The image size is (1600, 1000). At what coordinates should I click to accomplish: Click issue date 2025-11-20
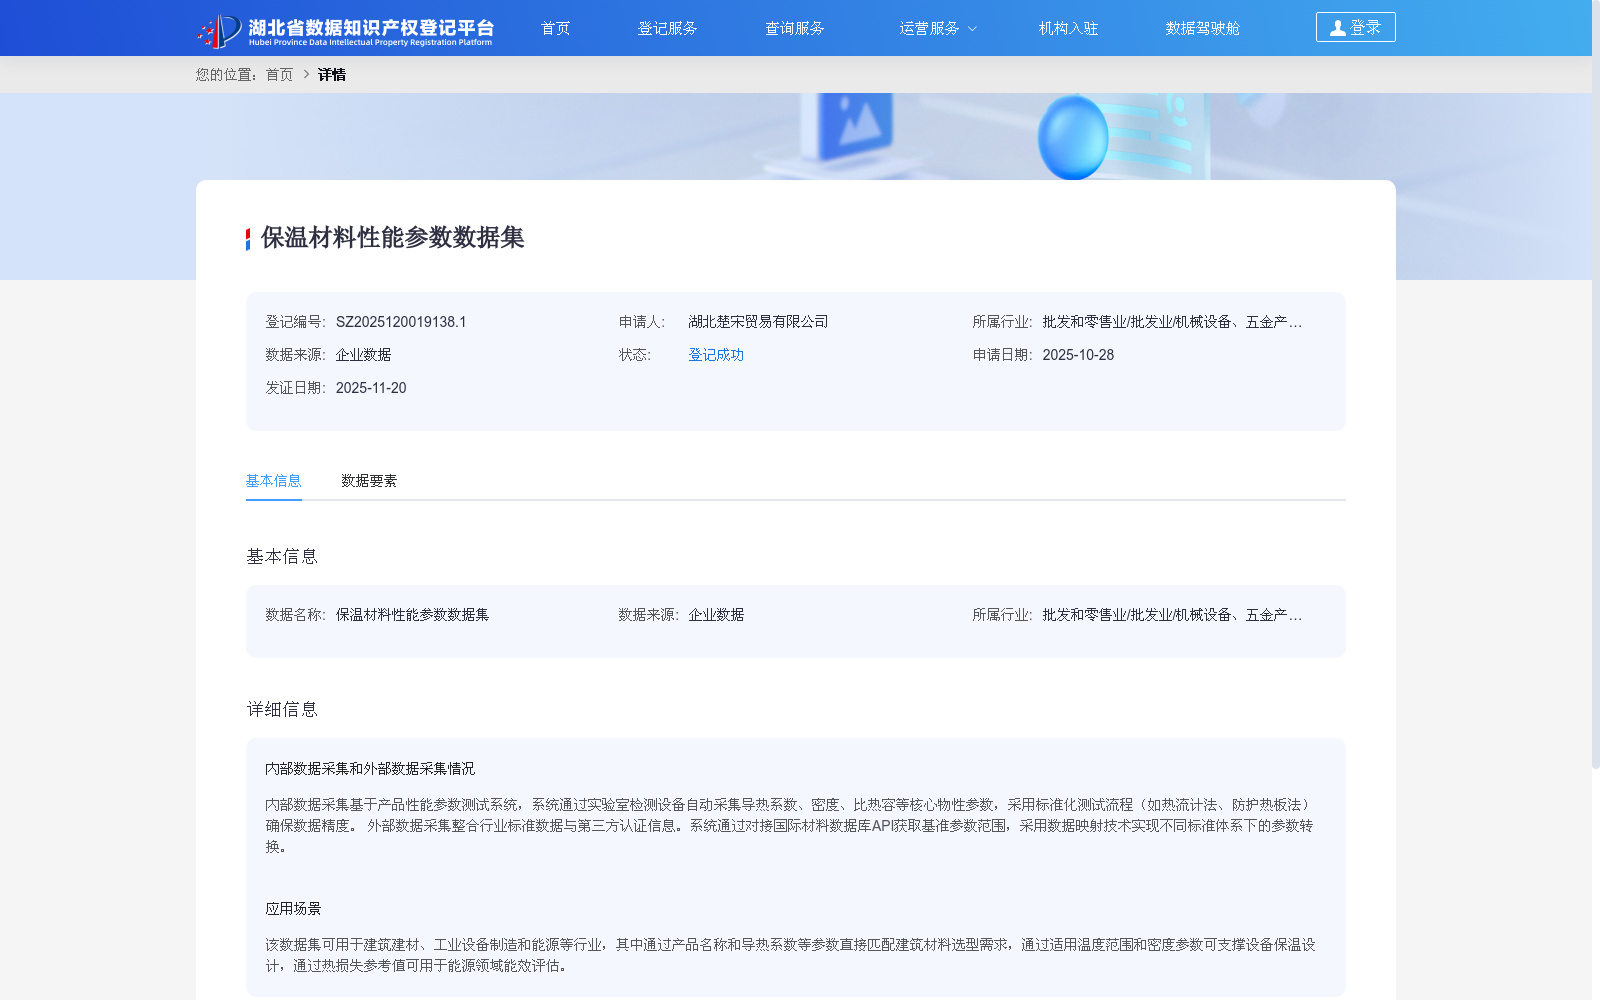pos(371,388)
